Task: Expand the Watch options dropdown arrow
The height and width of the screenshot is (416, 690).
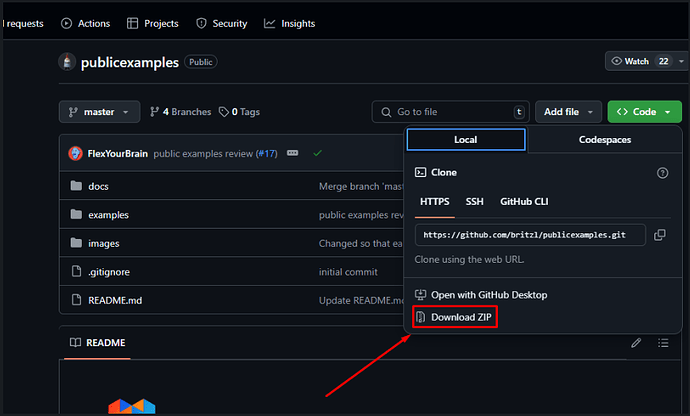Action: (x=681, y=61)
